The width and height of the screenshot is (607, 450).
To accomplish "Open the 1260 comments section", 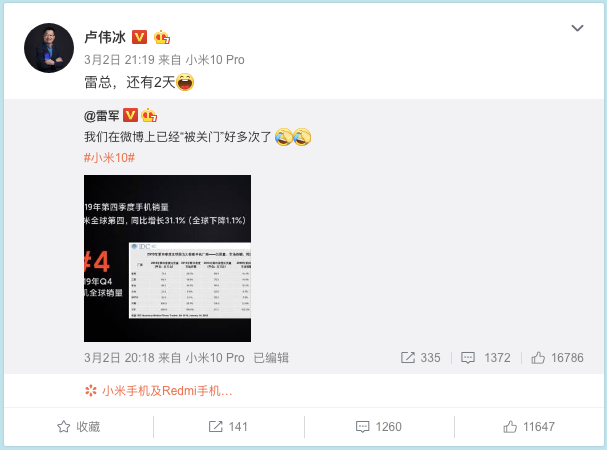I will [x=379, y=427].
